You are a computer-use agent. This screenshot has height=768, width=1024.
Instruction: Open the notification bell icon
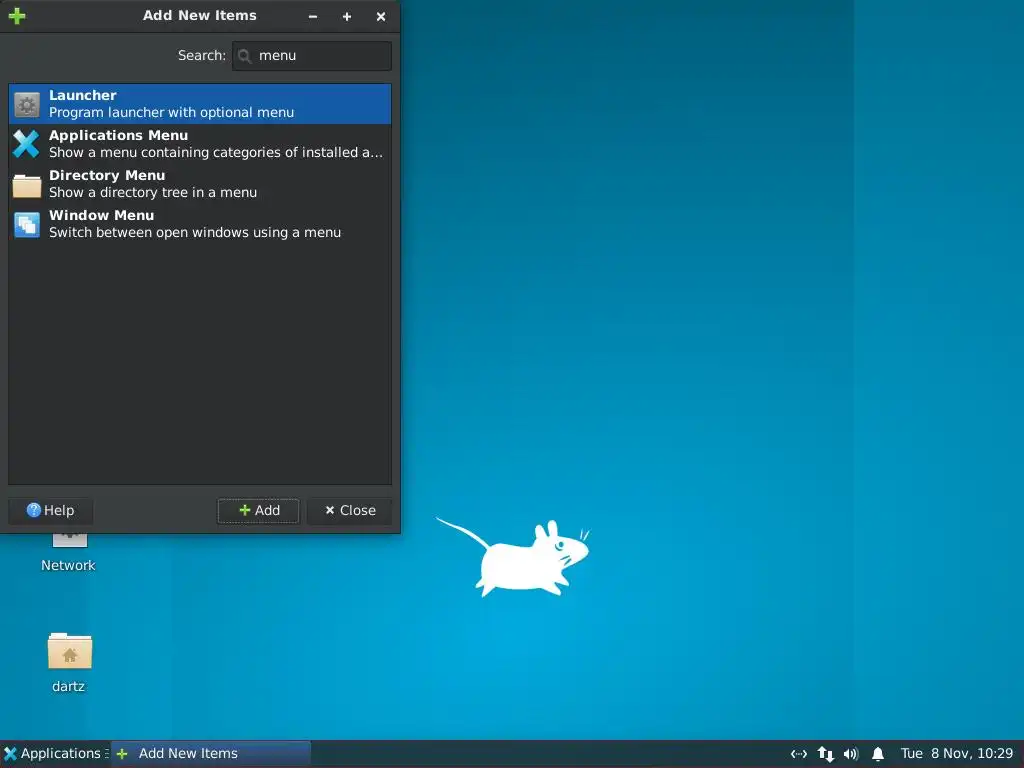(x=878, y=754)
